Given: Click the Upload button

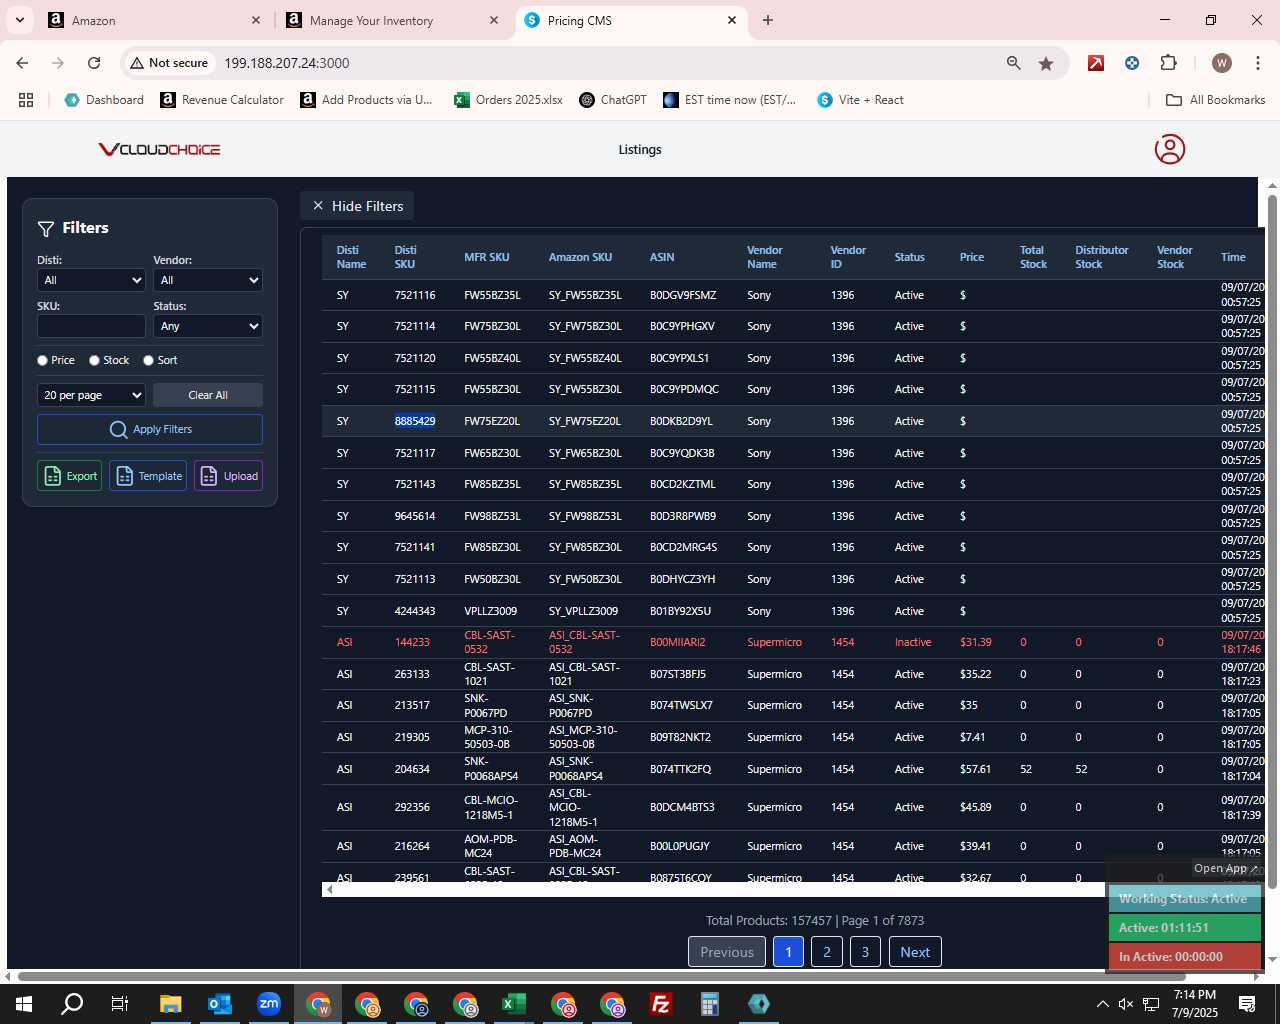Looking at the screenshot, I should pos(228,476).
